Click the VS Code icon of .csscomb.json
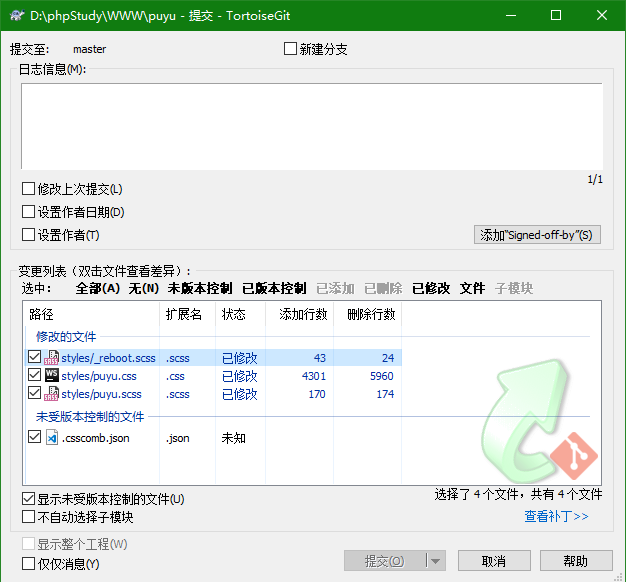The image size is (626, 582). pos(52,437)
